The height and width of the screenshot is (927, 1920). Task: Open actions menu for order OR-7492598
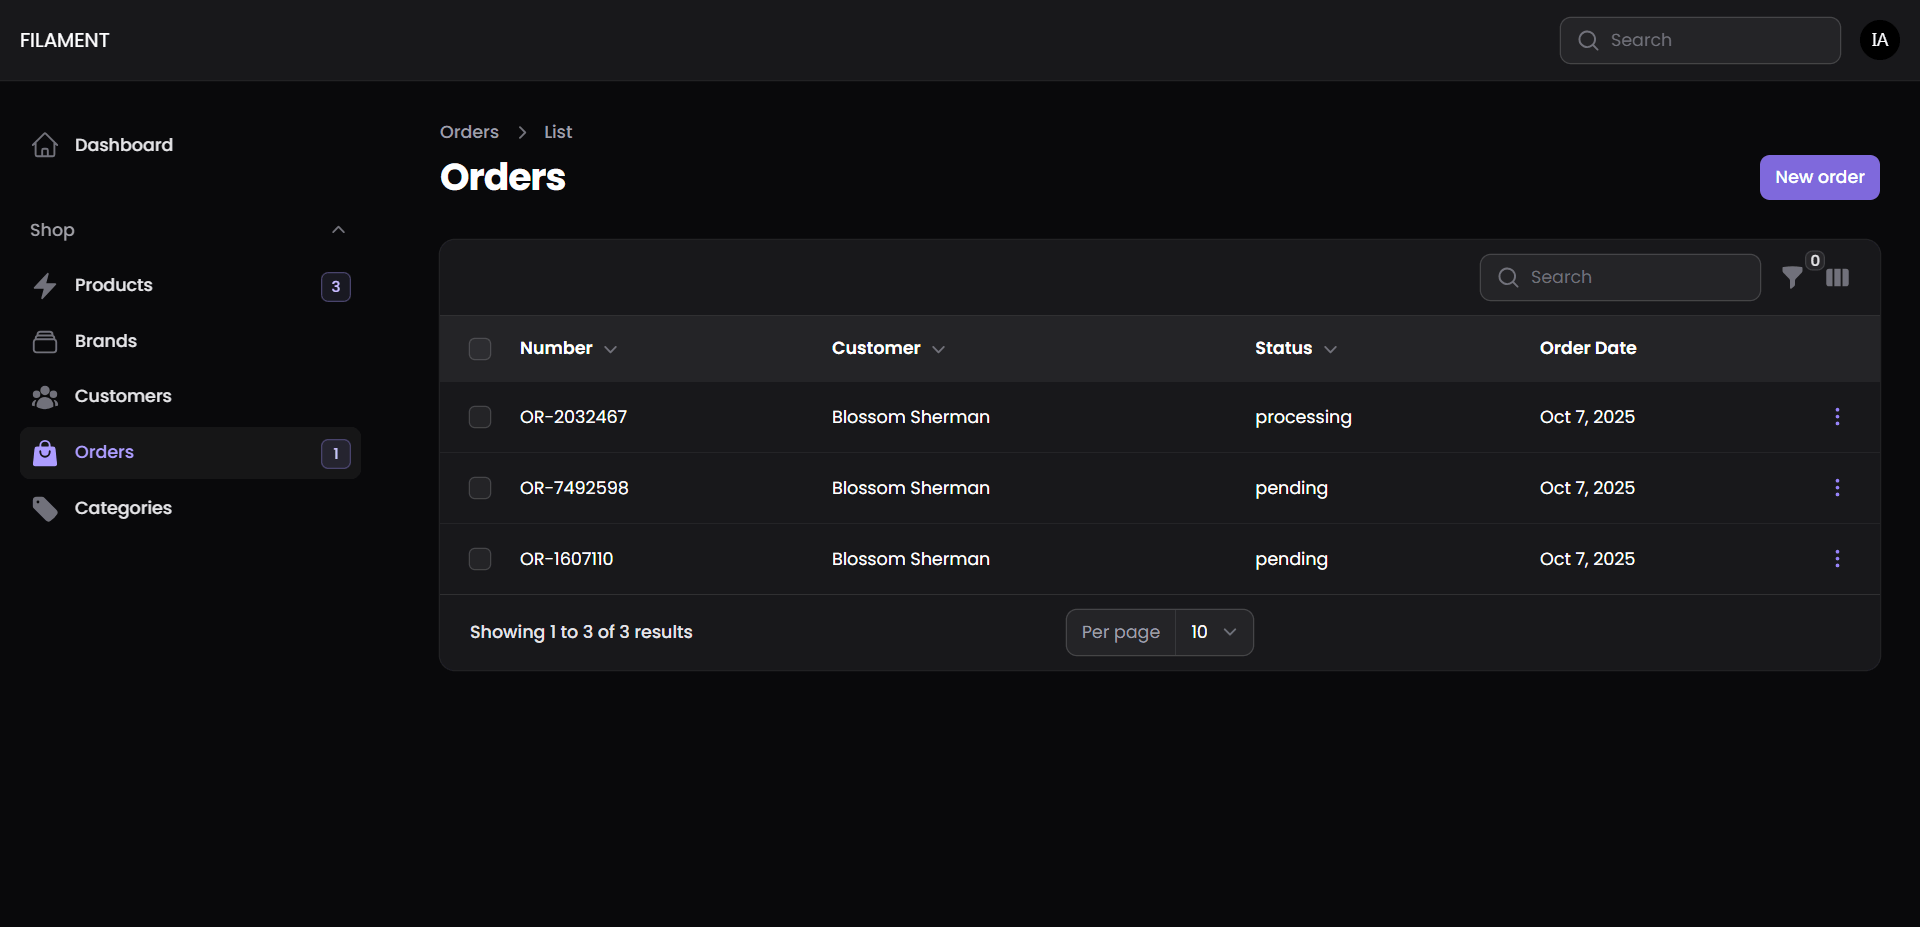point(1837,488)
